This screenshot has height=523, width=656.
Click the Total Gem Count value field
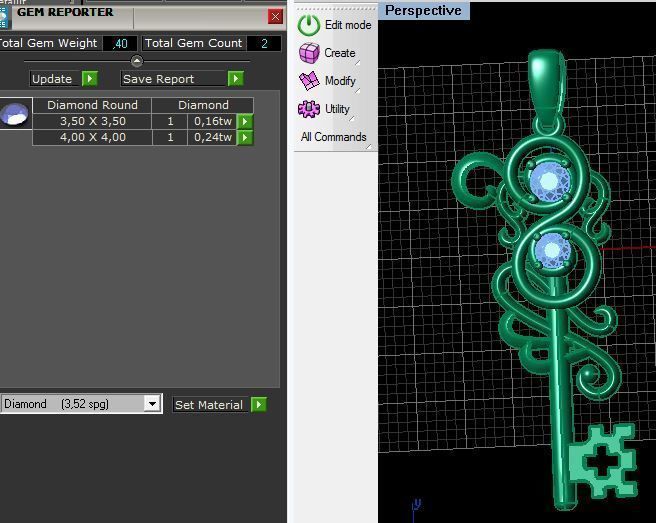click(x=265, y=44)
